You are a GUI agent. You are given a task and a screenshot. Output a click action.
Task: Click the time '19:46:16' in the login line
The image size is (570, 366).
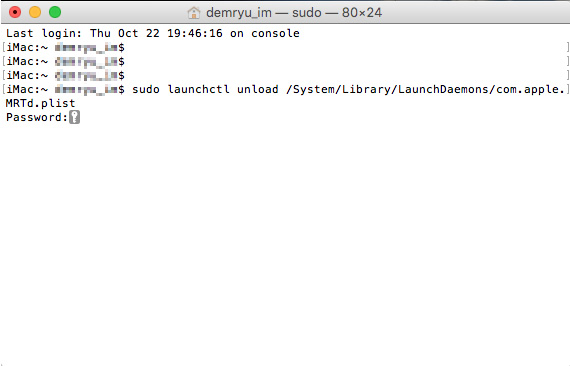click(x=194, y=33)
